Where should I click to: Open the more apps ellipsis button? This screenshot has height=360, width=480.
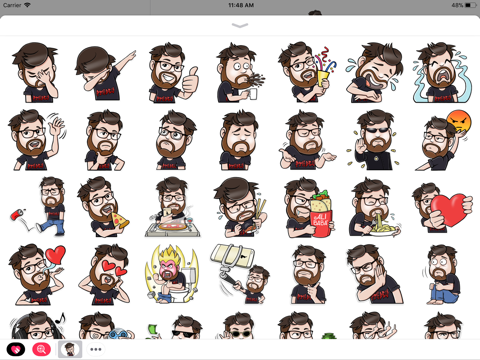[96, 349]
